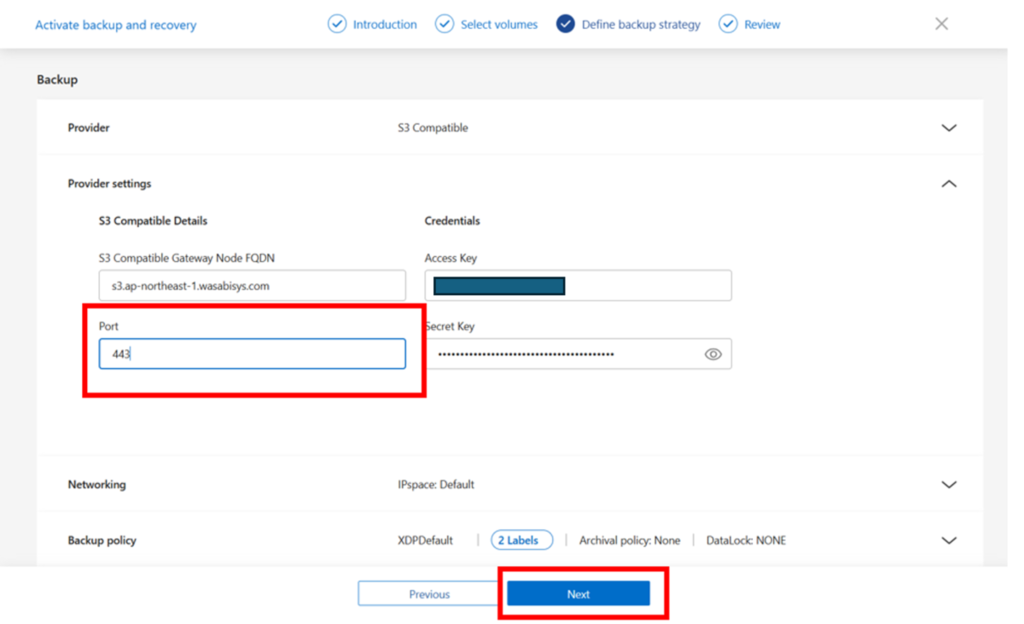Click the Introduction step checkmark icon
Screen dimensions: 1024x624
tap(337, 24)
